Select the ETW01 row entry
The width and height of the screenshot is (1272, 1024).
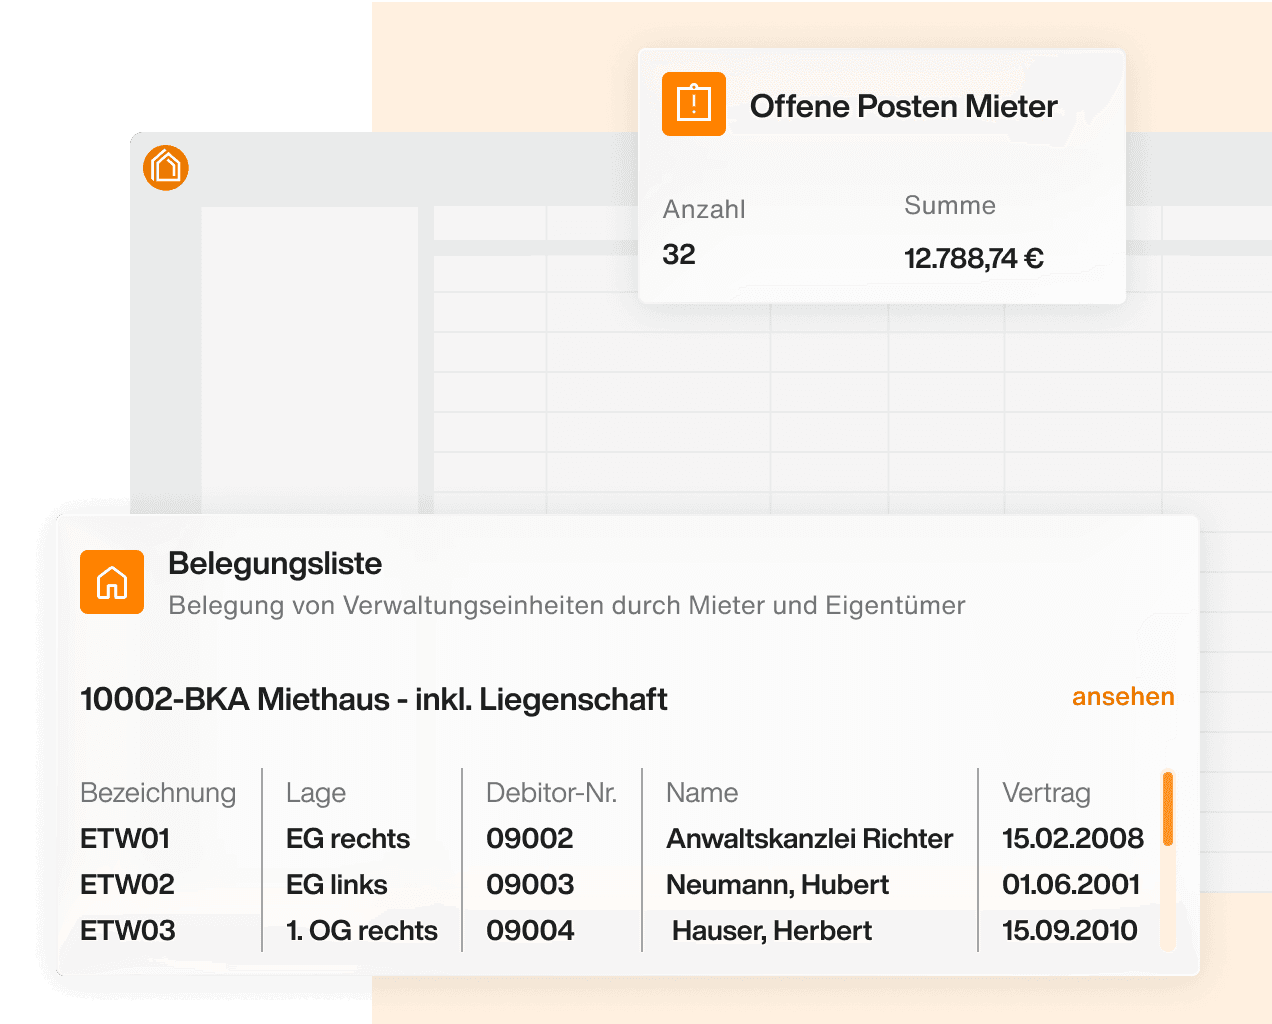point(125,839)
